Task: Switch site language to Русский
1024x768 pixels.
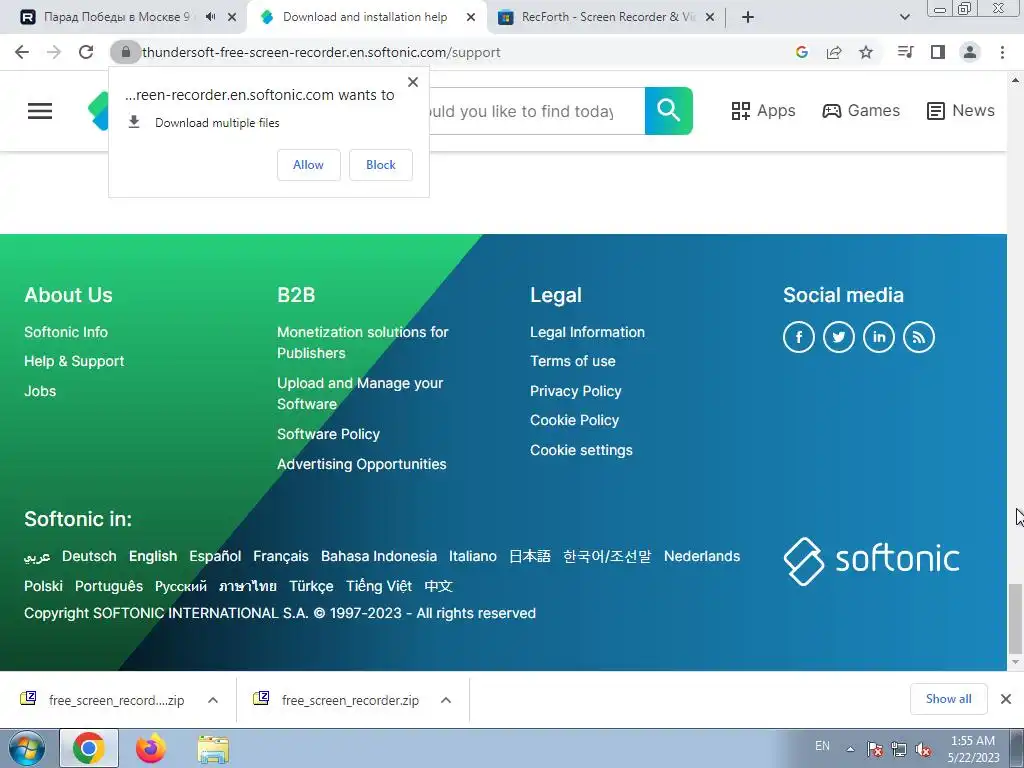Action: [x=181, y=586]
